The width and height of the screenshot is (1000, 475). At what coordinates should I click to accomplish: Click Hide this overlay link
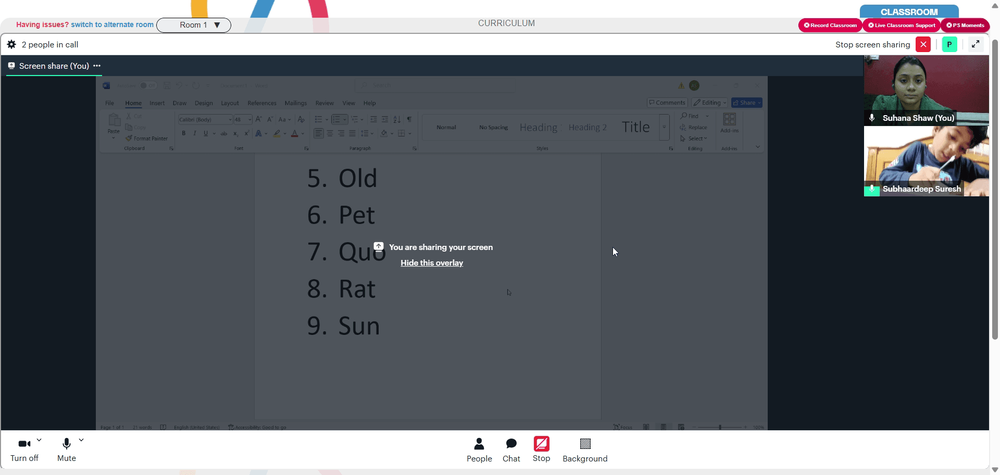tap(432, 263)
